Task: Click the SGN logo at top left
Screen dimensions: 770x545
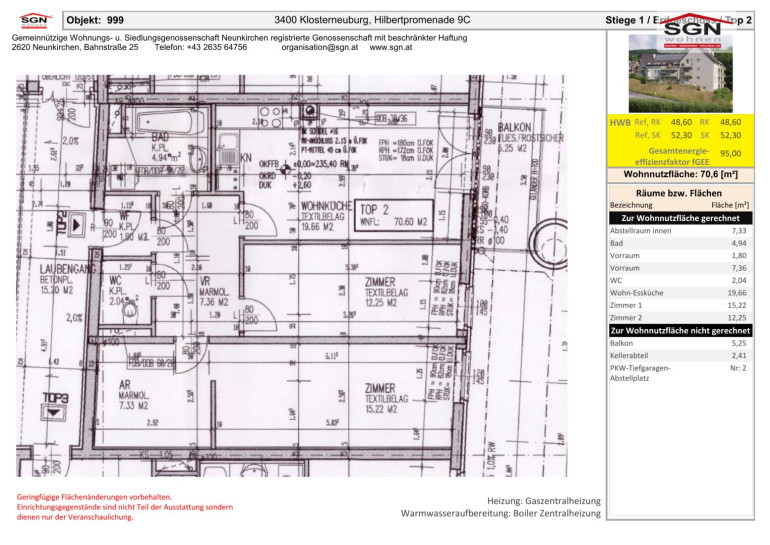Action: point(35,21)
